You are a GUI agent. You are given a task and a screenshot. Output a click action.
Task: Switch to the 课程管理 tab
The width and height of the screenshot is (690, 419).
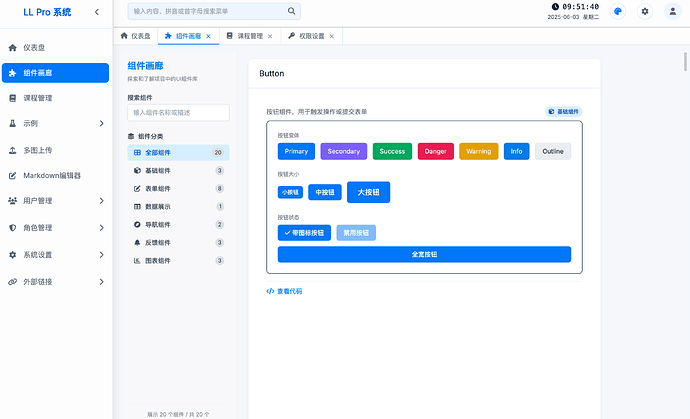[250, 36]
